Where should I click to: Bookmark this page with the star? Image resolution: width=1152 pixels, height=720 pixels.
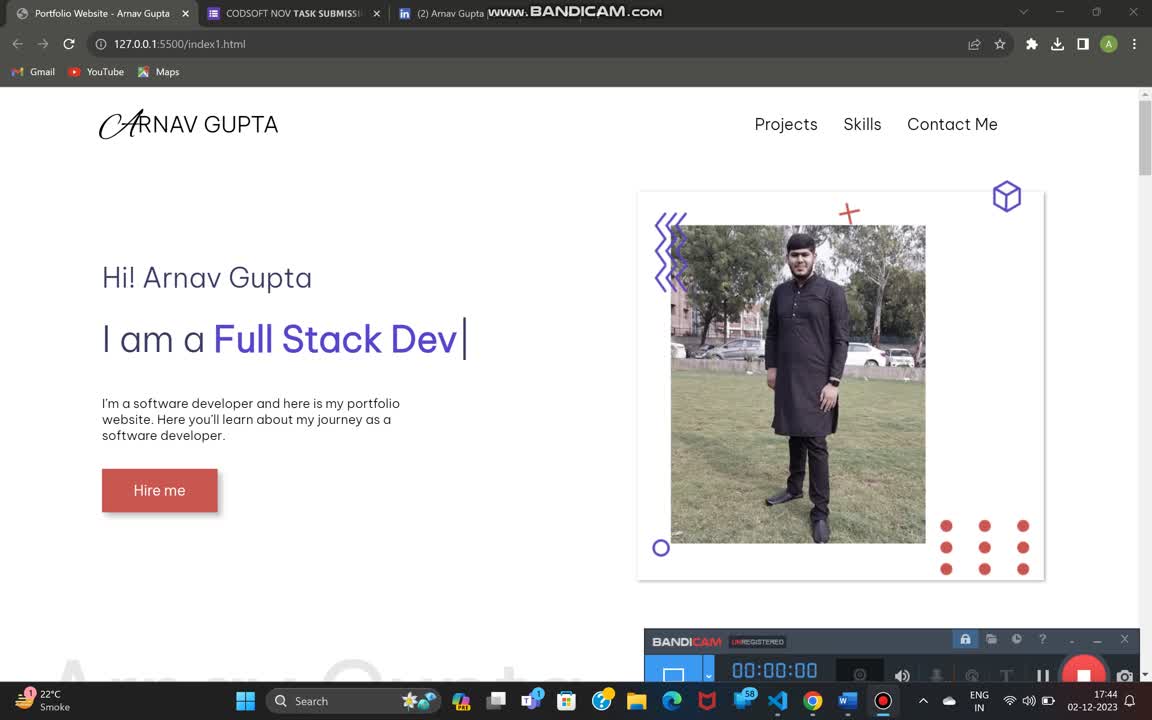point(1000,44)
